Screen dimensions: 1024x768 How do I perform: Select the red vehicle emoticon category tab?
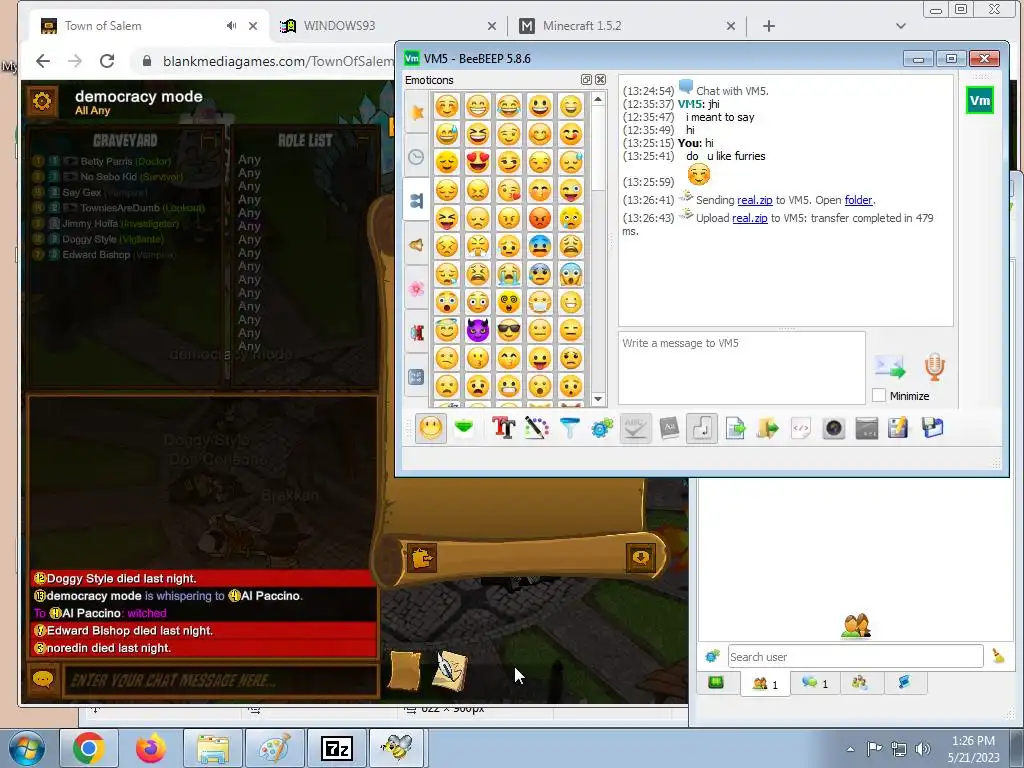tap(417, 332)
